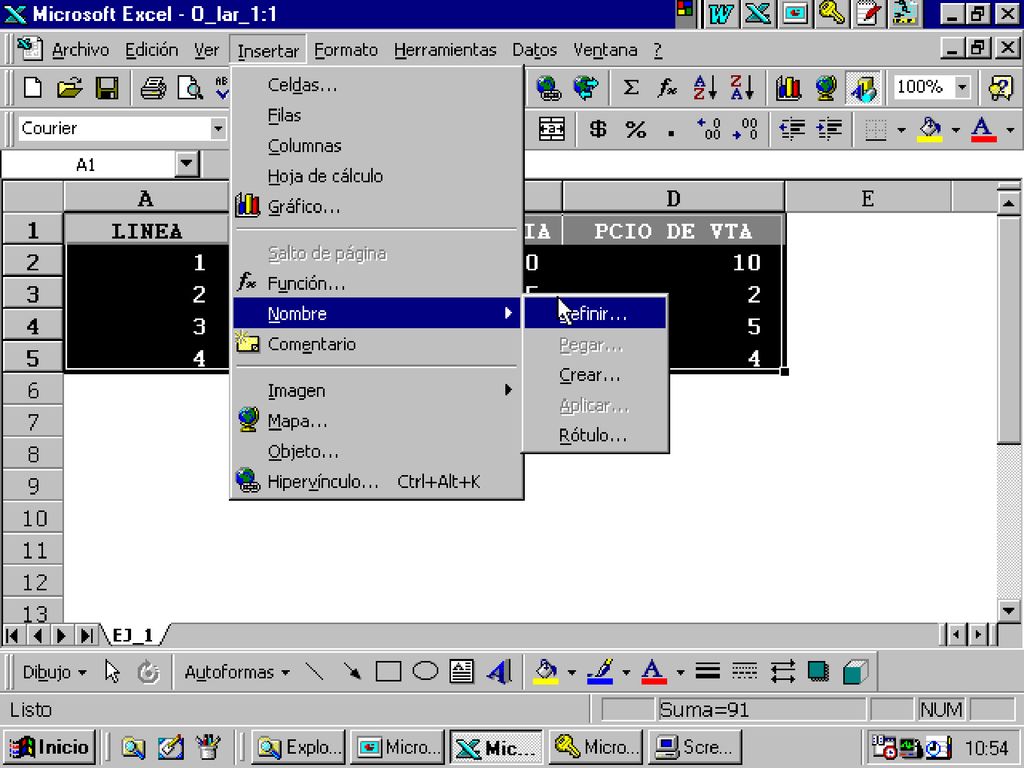The height and width of the screenshot is (768, 1024).
Task: Open a file with the Open folder icon
Action: click(x=70, y=88)
